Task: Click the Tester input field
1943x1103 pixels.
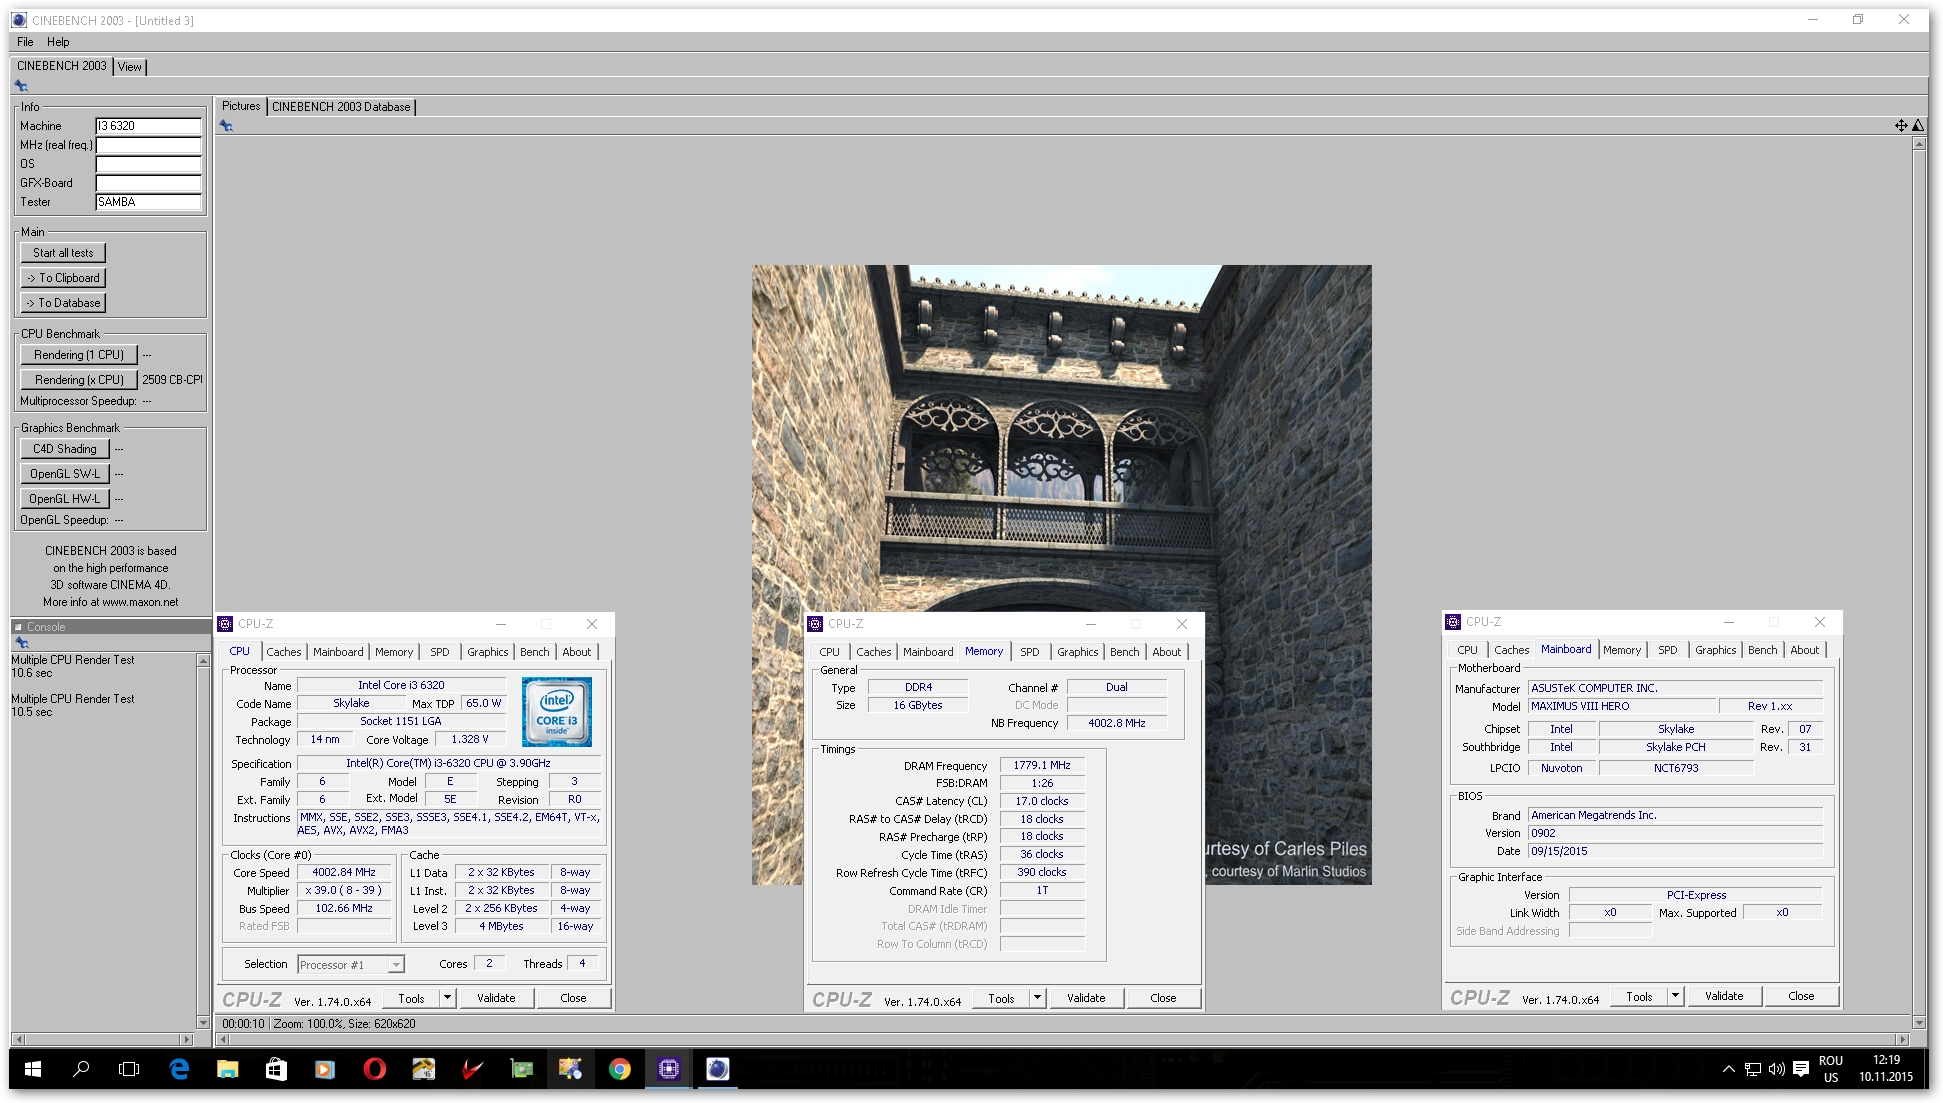Action: pyautogui.click(x=148, y=202)
